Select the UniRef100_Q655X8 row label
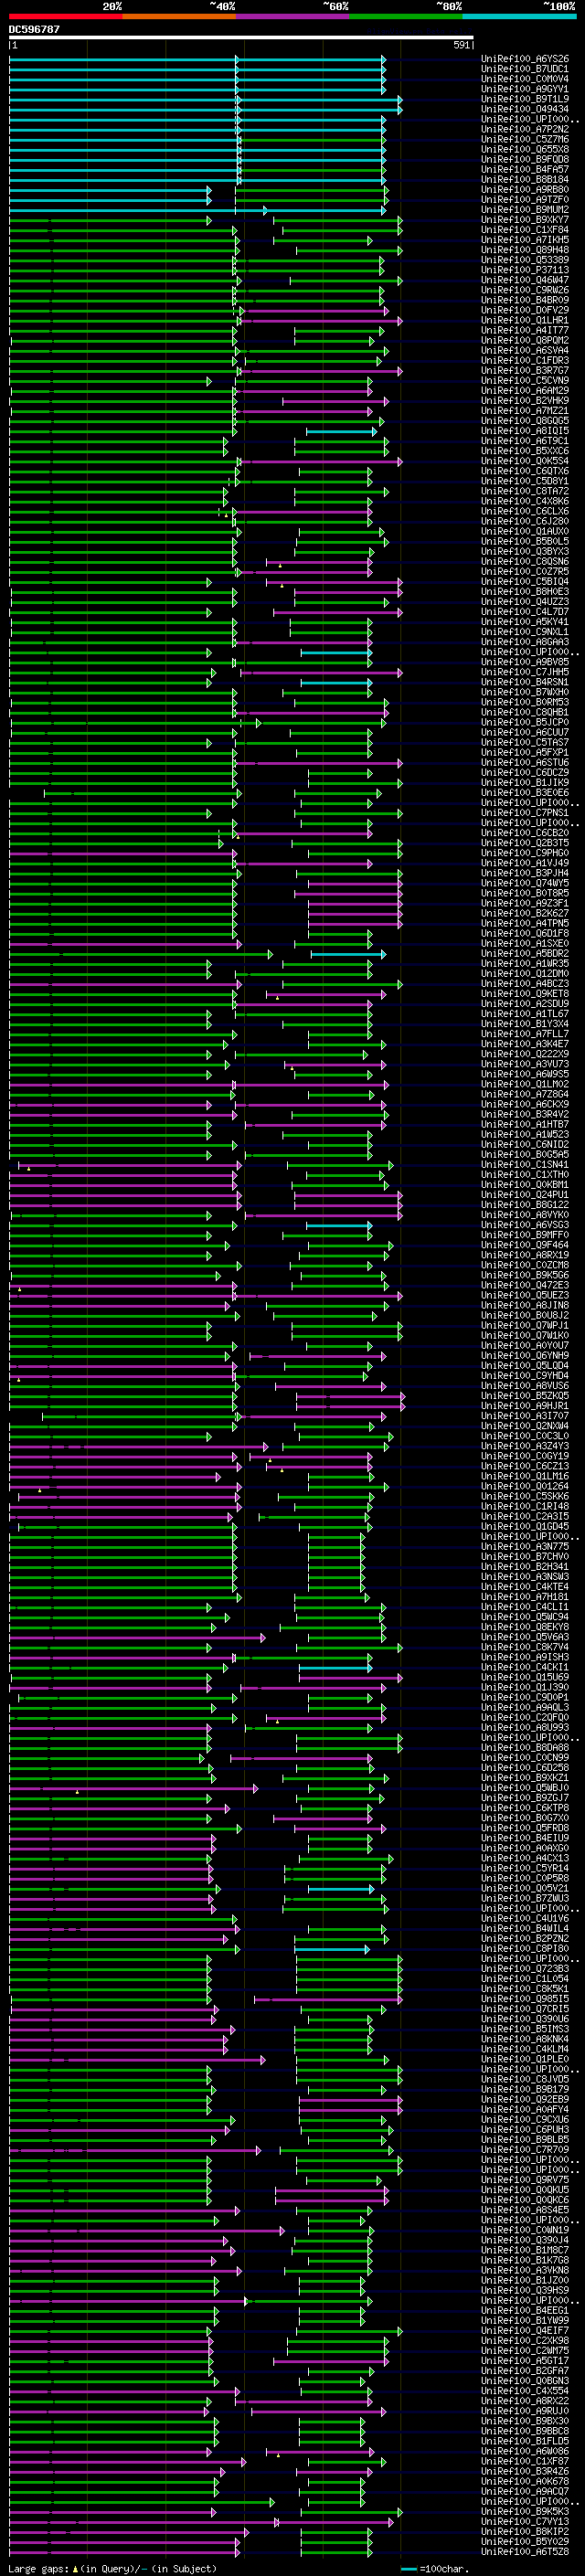Screen dimensions: 585x2576 tap(525, 149)
